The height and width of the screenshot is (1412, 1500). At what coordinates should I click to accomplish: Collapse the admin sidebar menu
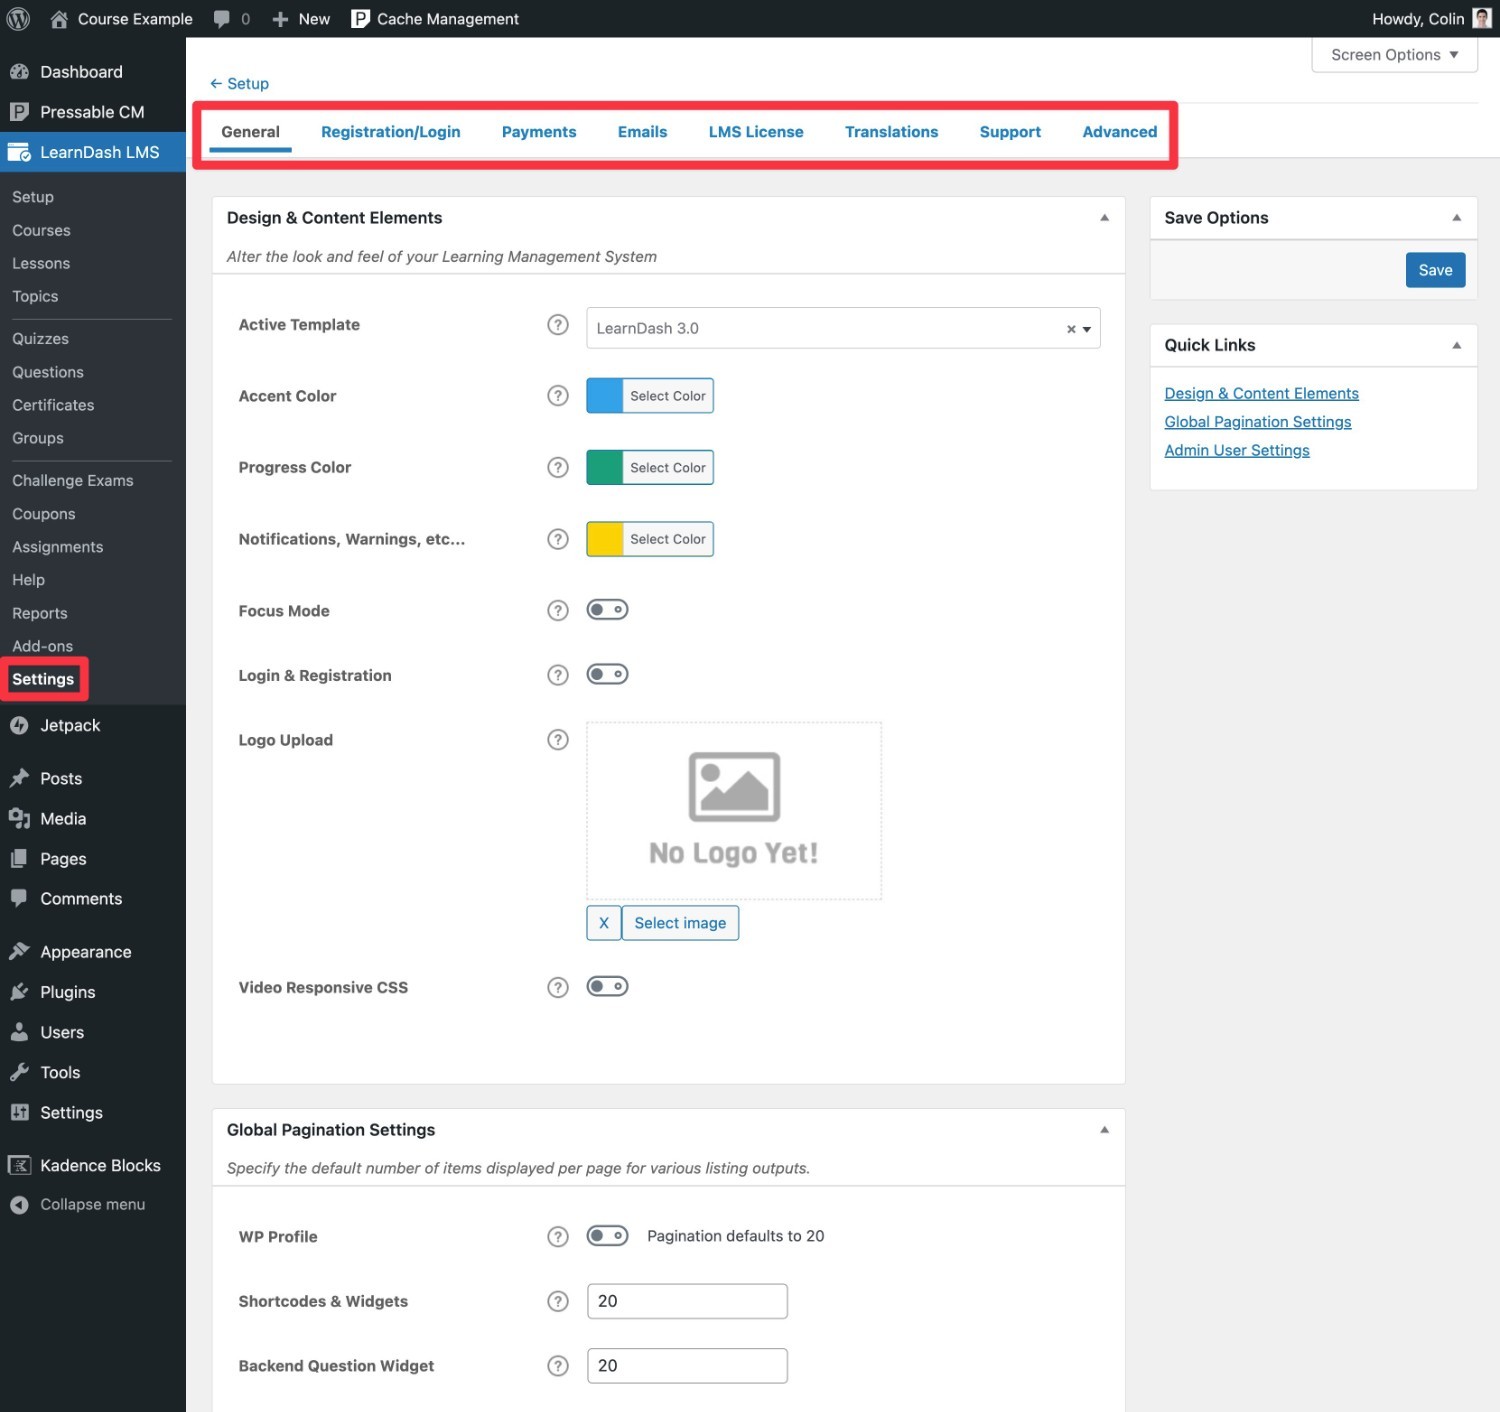point(92,1204)
